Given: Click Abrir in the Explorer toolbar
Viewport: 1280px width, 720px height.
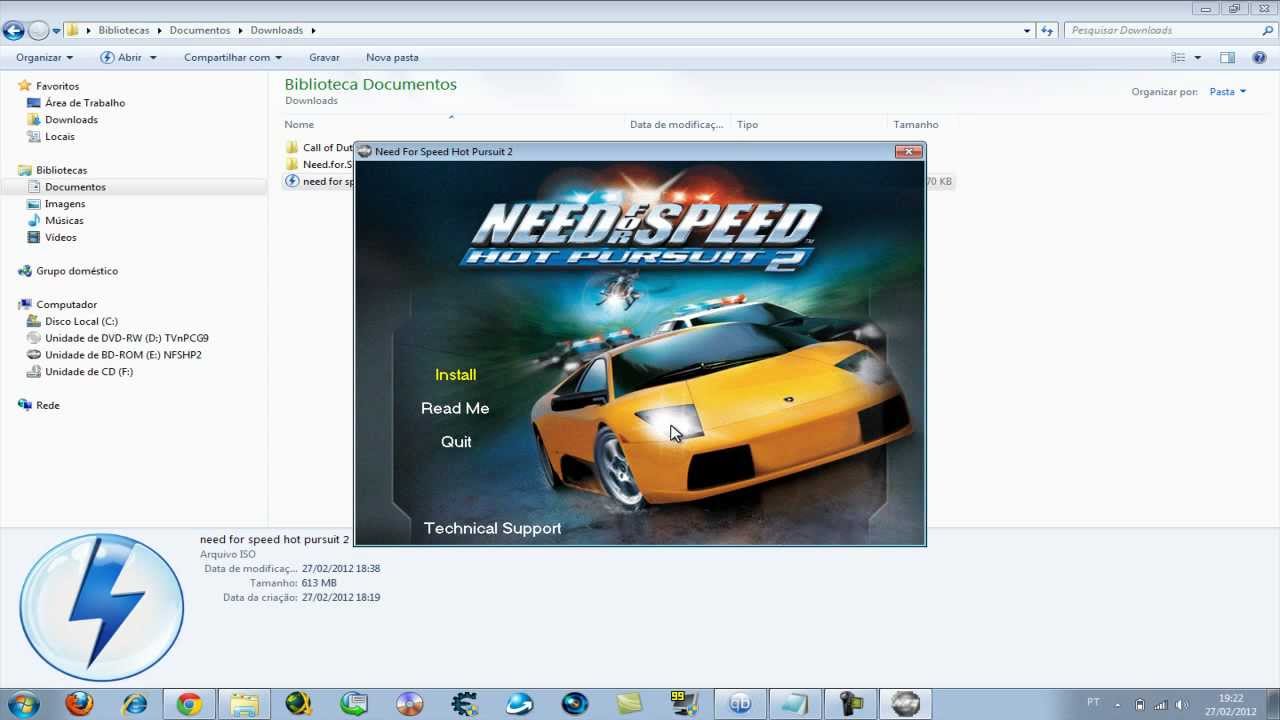Looking at the screenshot, I should click(122, 58).
